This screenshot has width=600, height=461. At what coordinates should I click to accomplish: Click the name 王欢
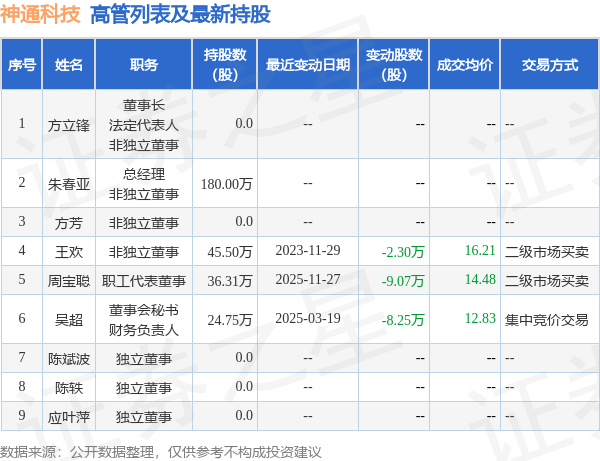tap(68, 252)
